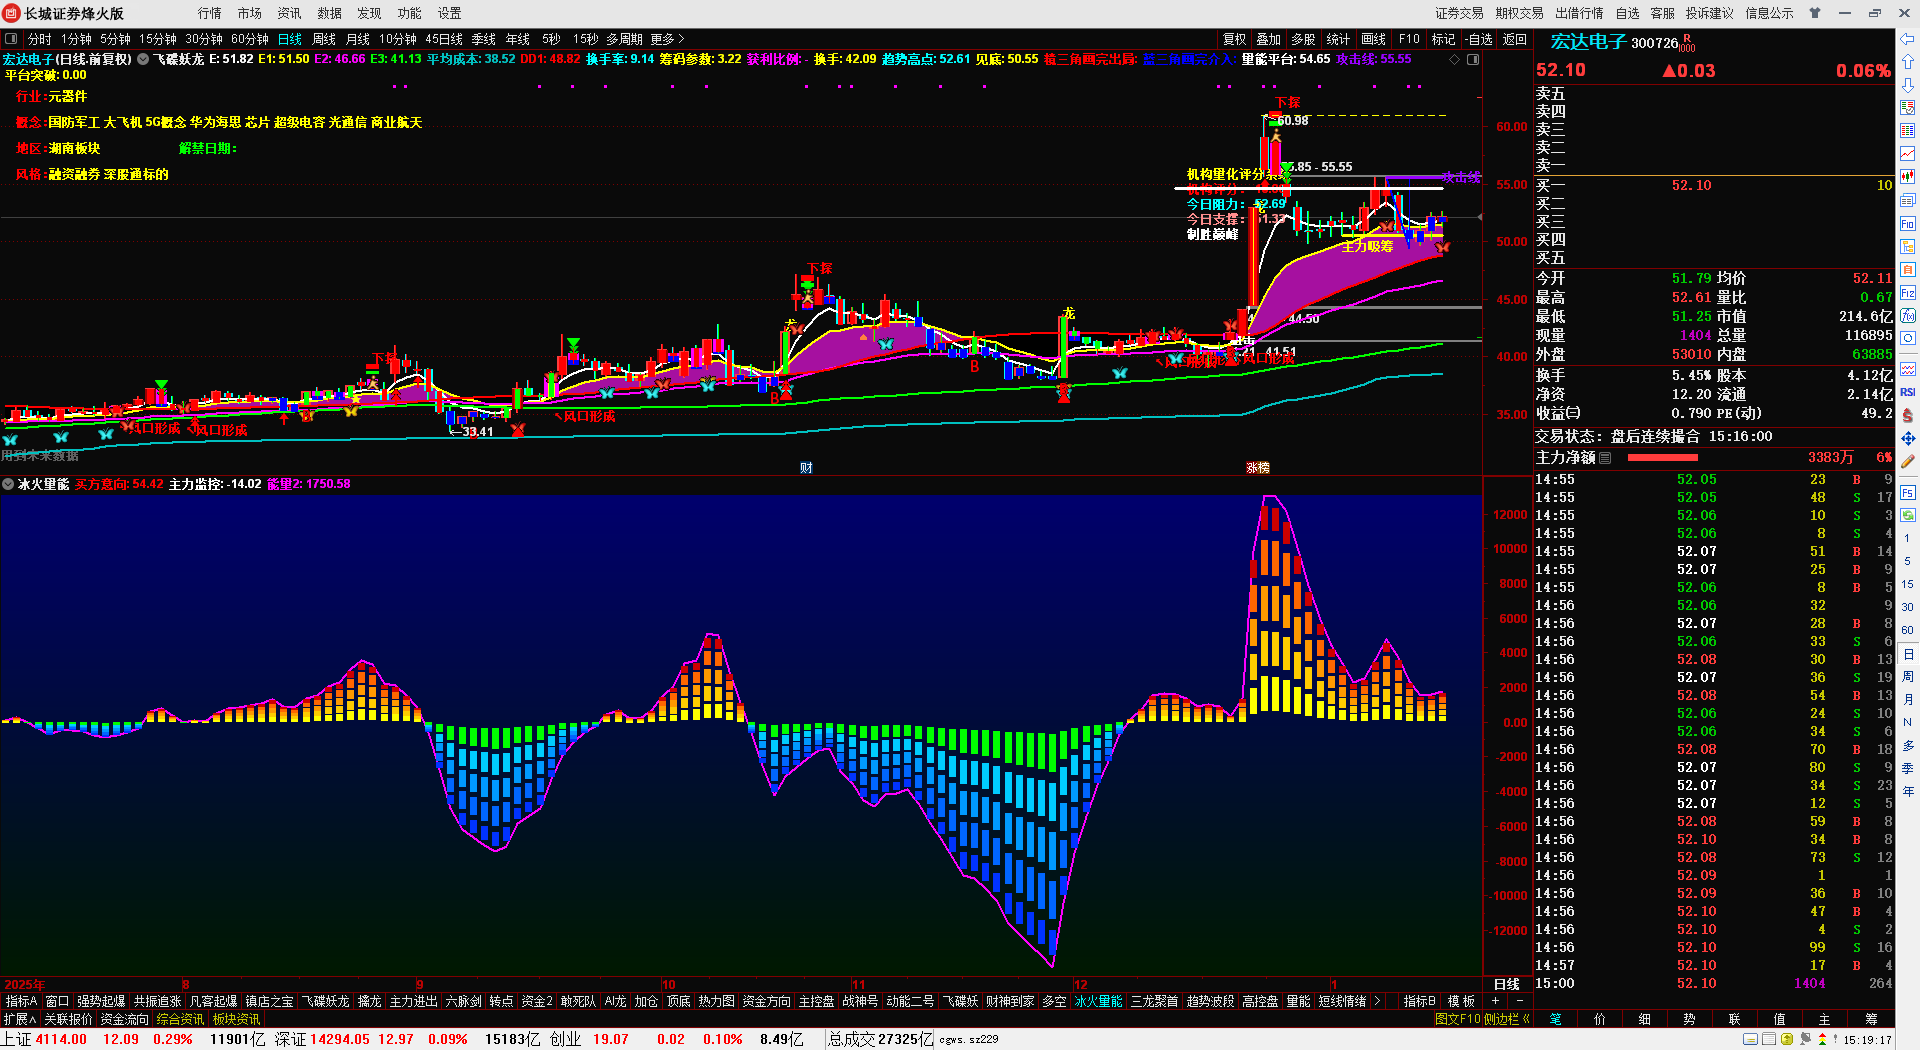1920x1050 pixels.
Task: Toggle the 复权 price adjustment option
Action: (x=1234, y=39)
